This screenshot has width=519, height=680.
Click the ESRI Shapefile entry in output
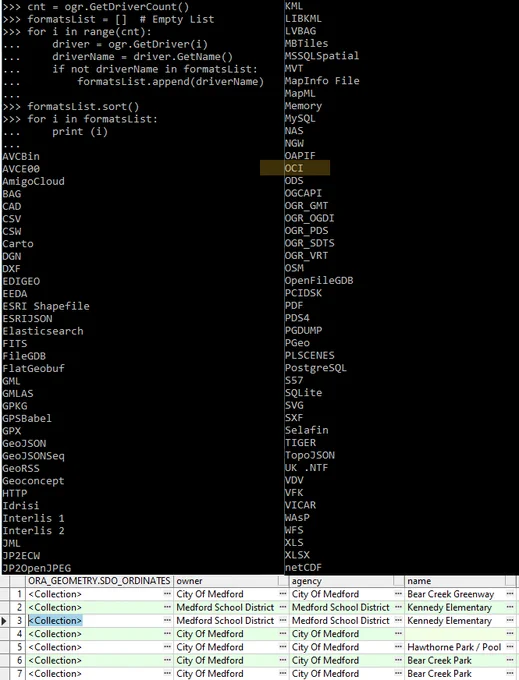tap(46, 306)
